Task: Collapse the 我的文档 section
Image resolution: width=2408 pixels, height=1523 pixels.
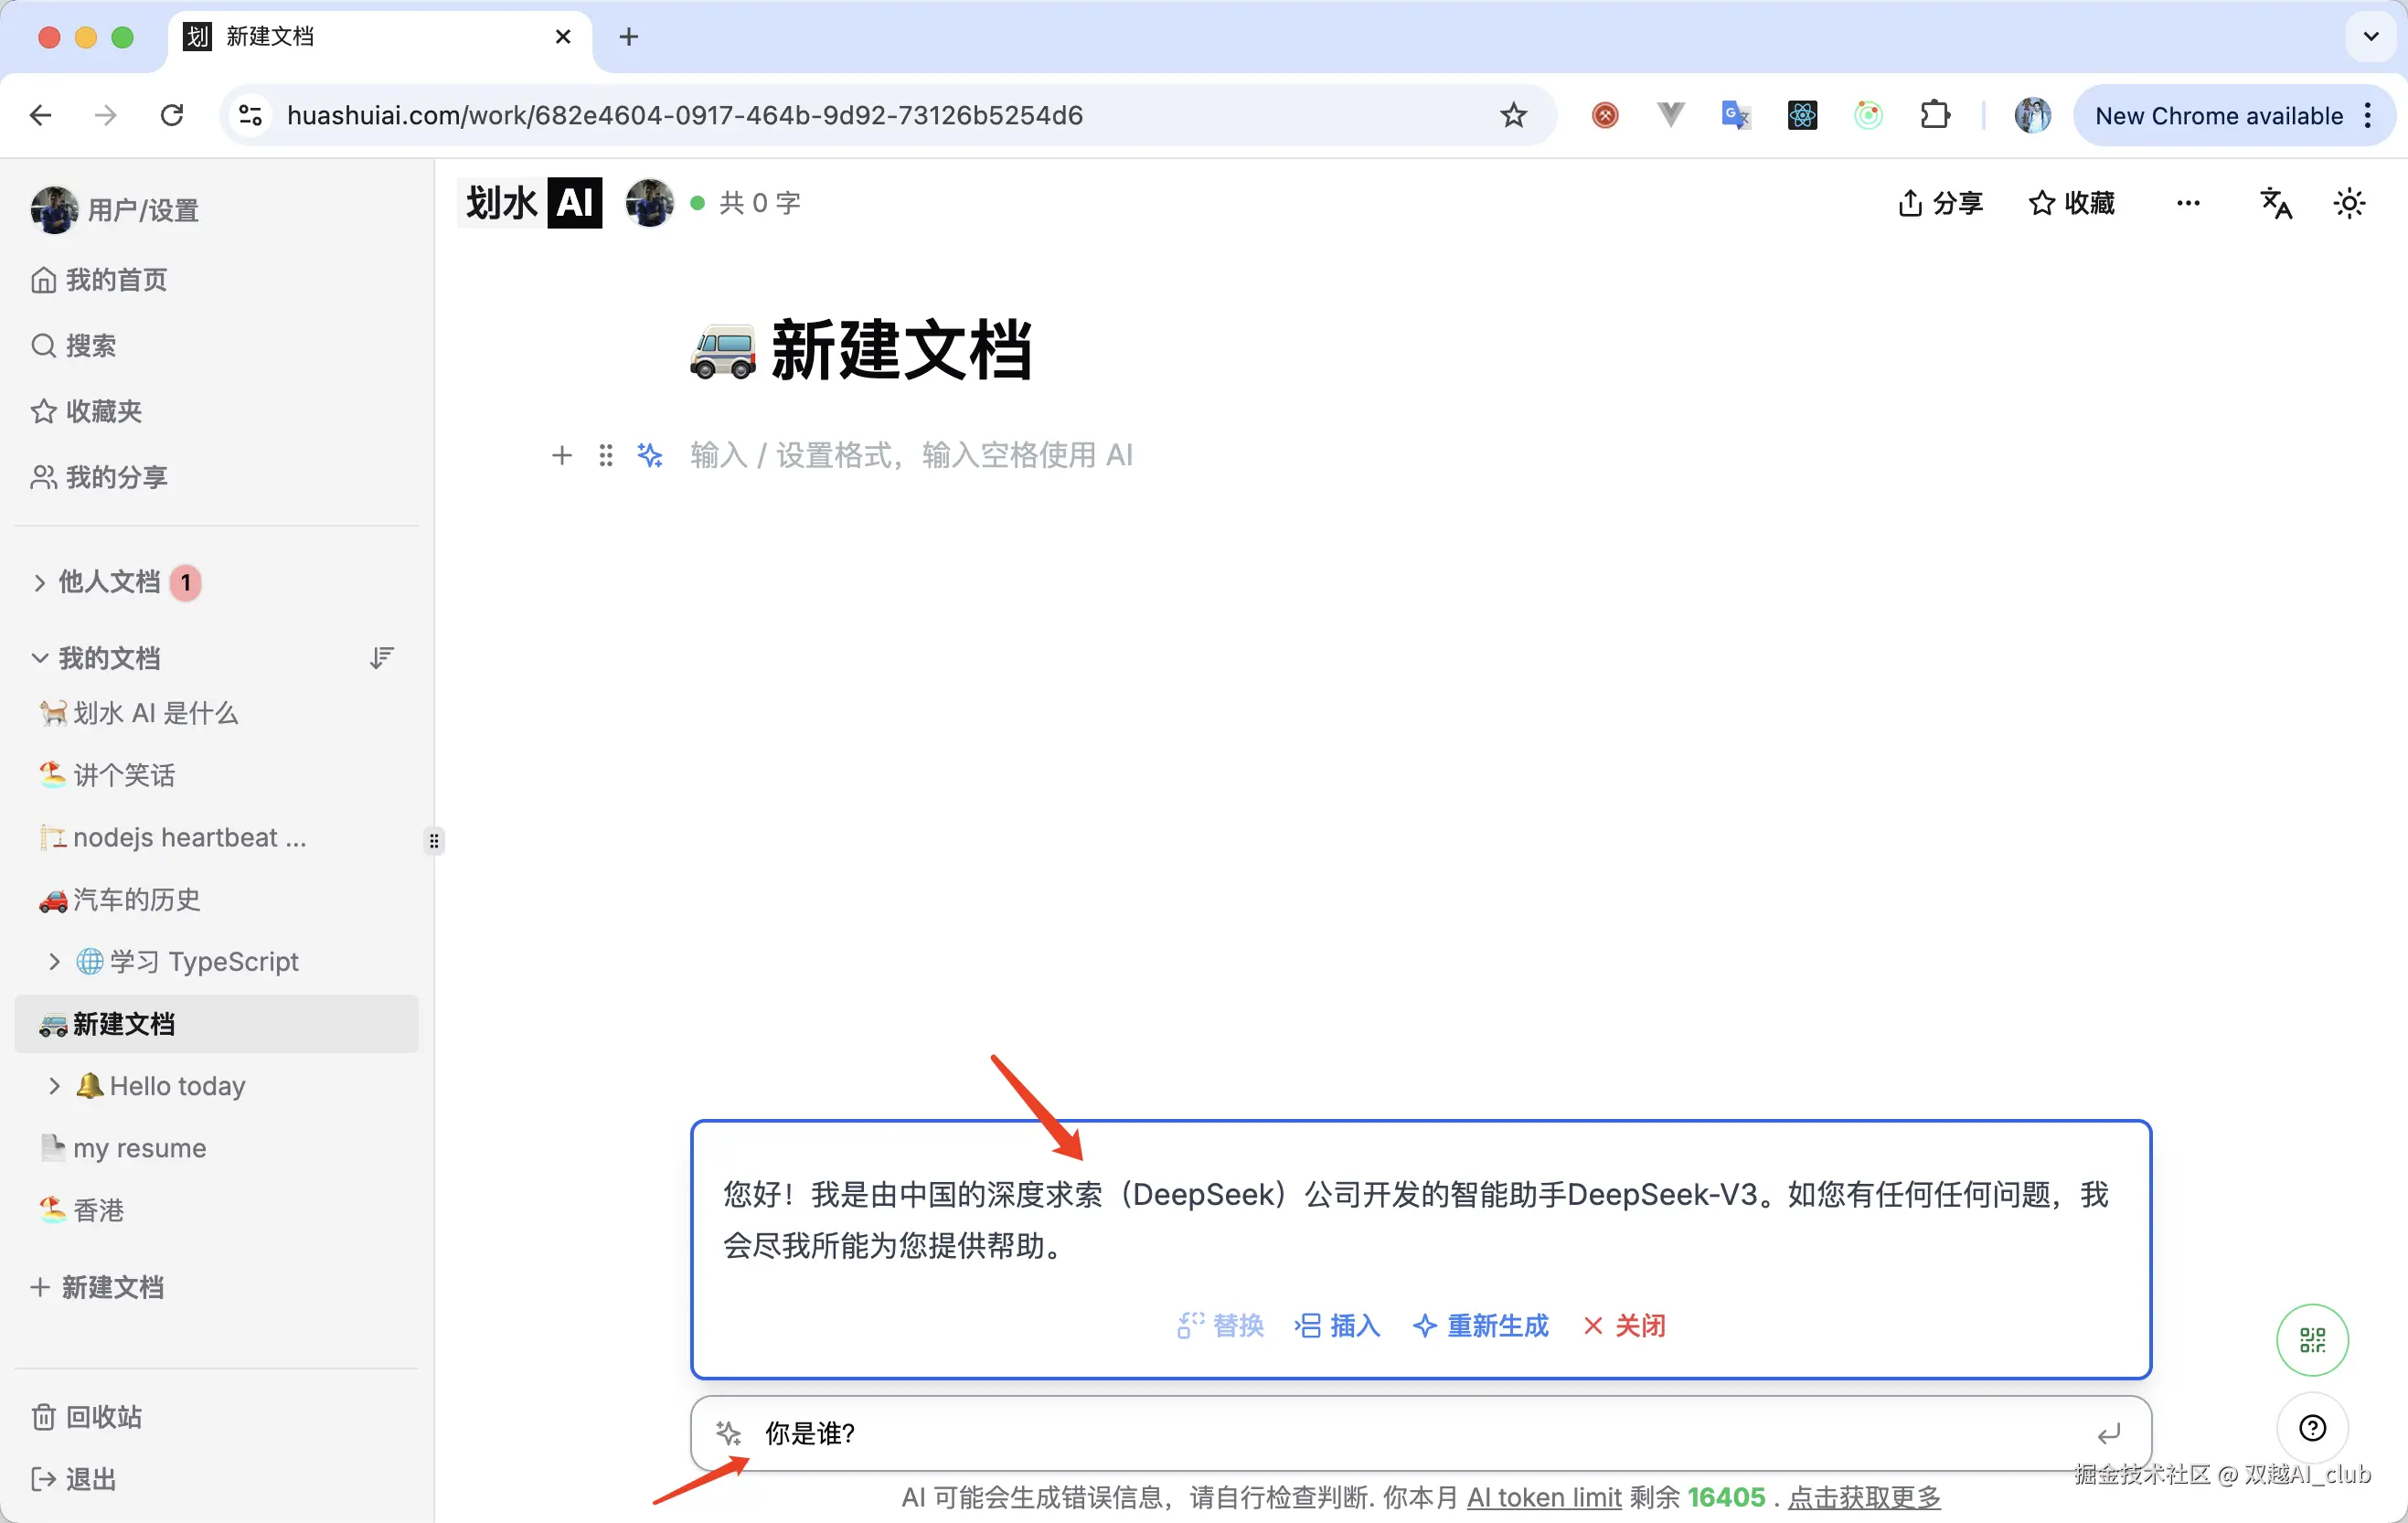Action: [x=39, y=658]
